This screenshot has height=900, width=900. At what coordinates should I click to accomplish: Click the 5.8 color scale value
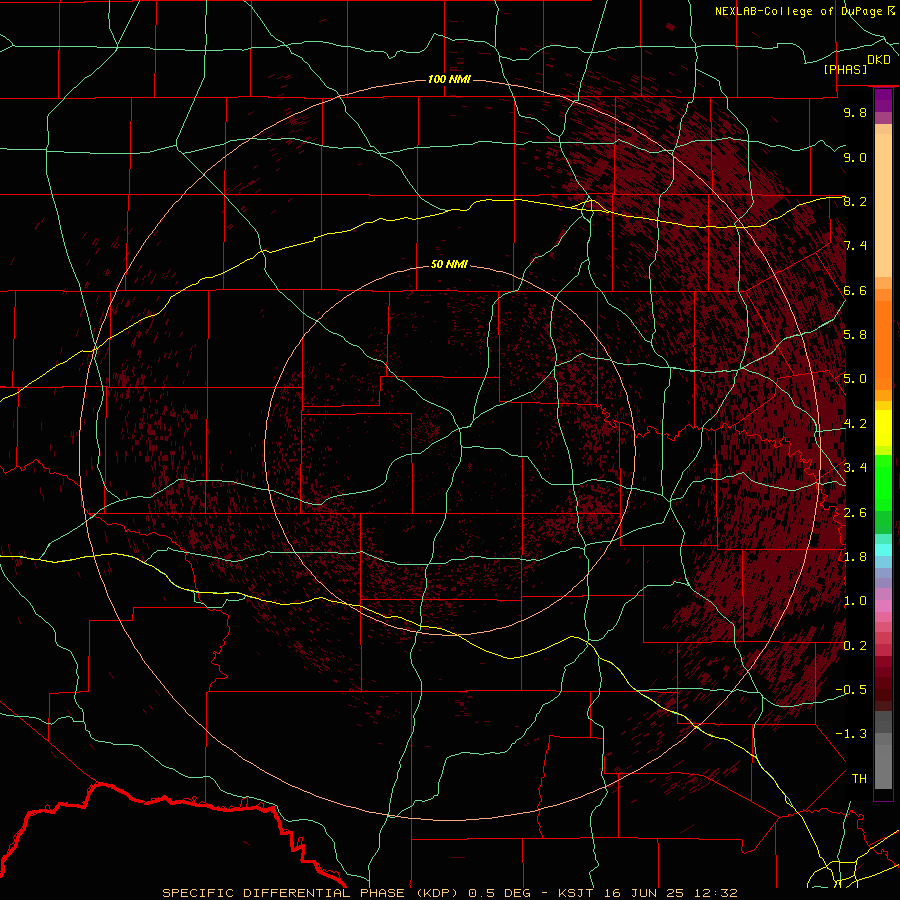[855, 334]
